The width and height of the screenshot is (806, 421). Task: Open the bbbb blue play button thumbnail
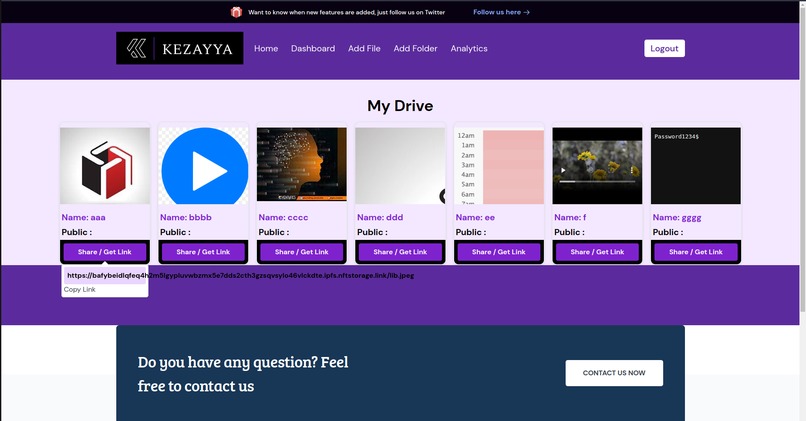(203, 166)
